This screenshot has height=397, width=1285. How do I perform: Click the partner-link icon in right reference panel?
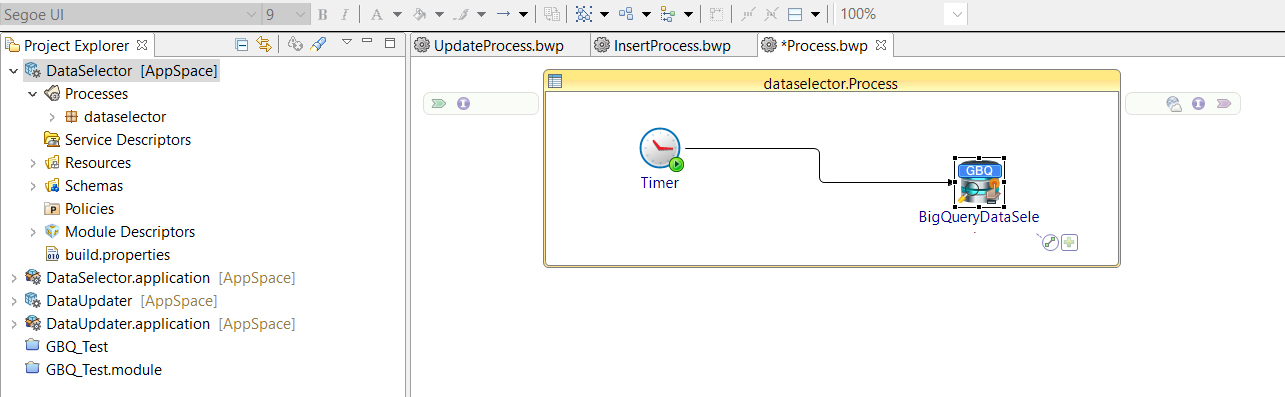(x=1174, y=103)
